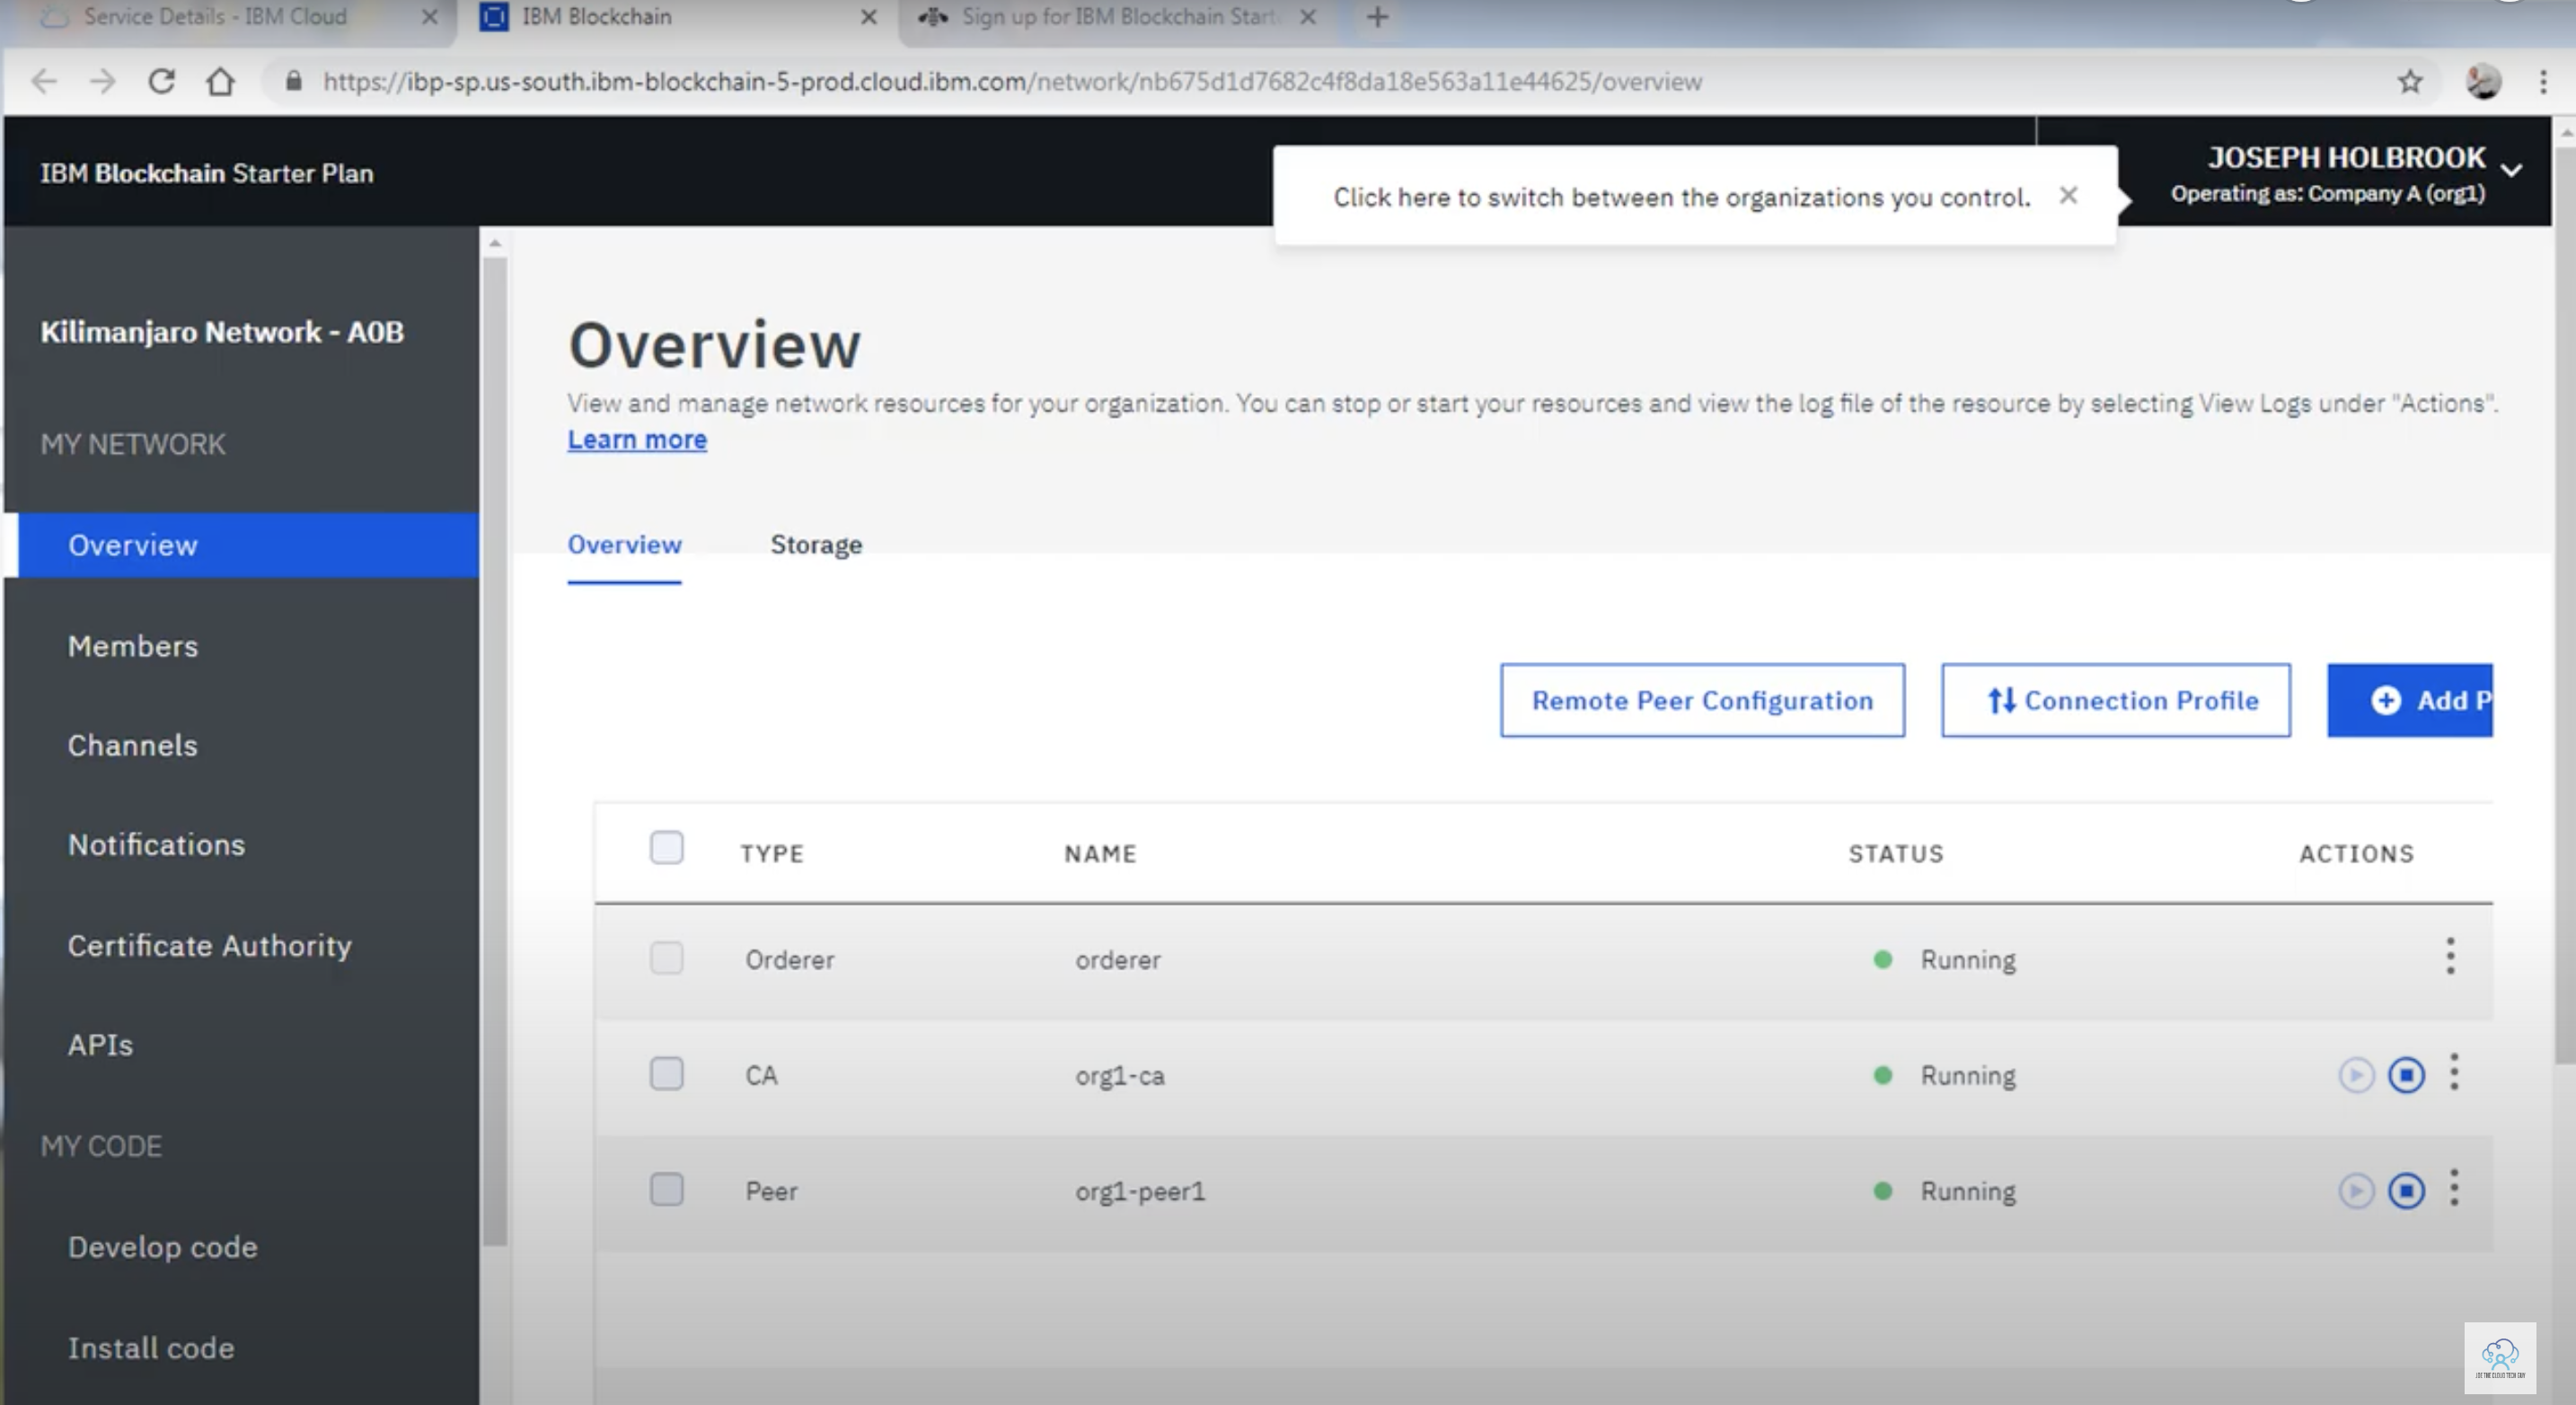Open Notifications in the sidebar
Screen dimensions: 2576x1405
click(156, 845)
